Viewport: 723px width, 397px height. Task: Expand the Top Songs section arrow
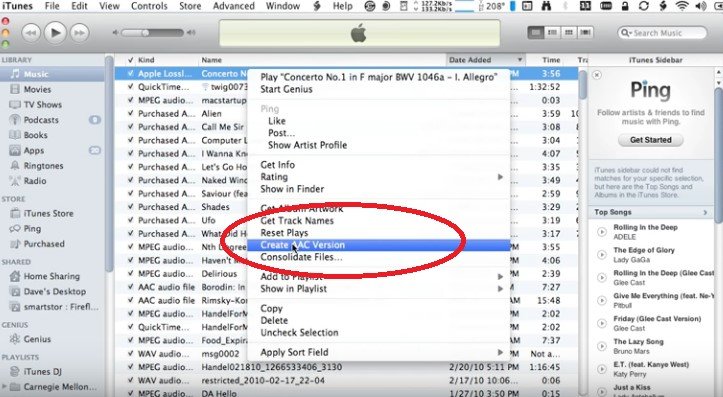(x=705, y=213)
